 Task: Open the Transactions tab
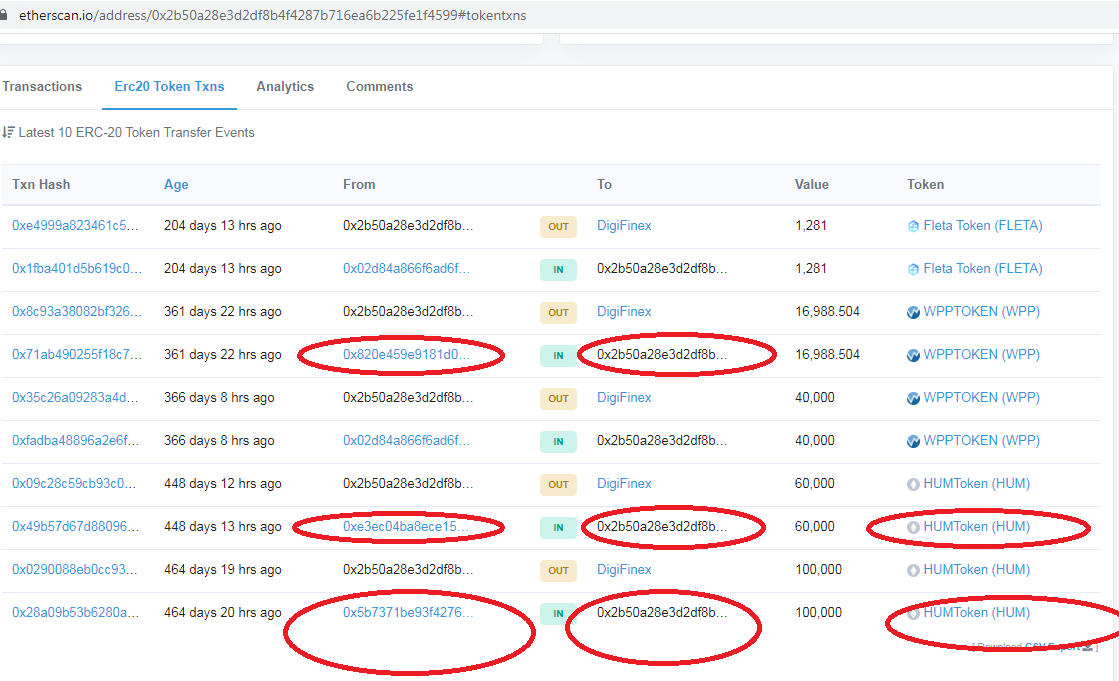tap(42, 86)
